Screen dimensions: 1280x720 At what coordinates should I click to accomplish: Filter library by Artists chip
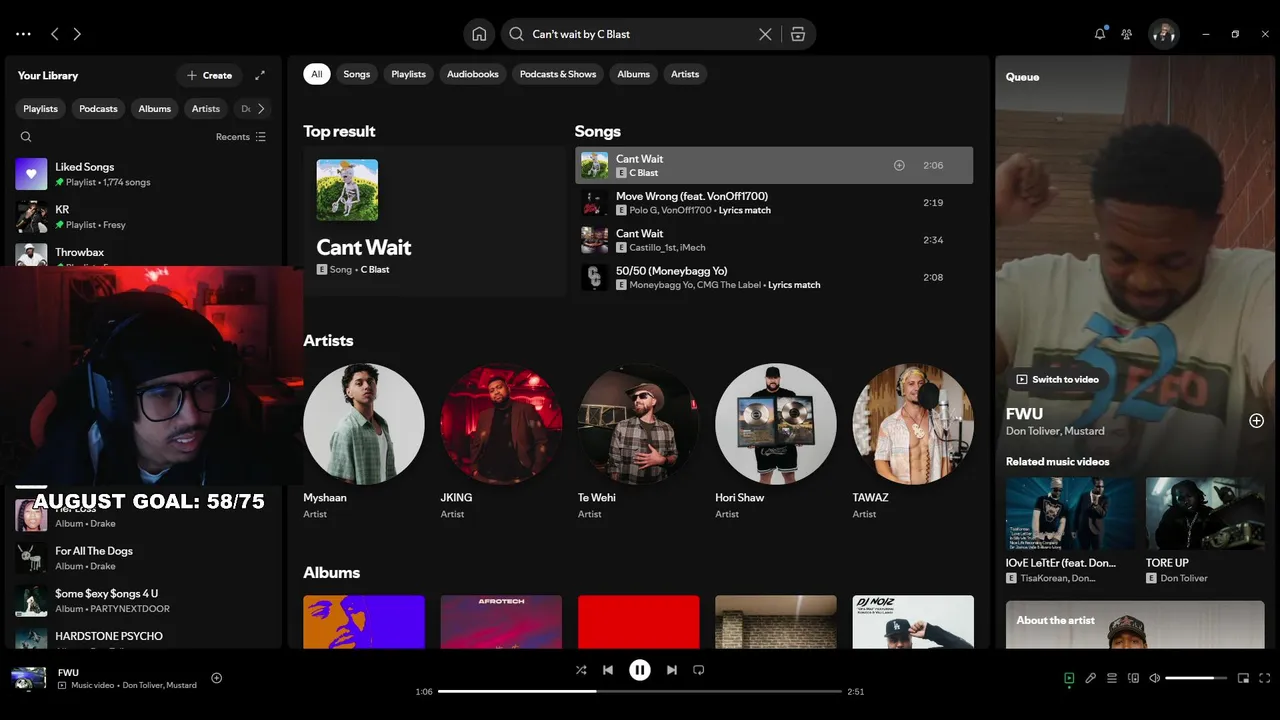[206, 108]
